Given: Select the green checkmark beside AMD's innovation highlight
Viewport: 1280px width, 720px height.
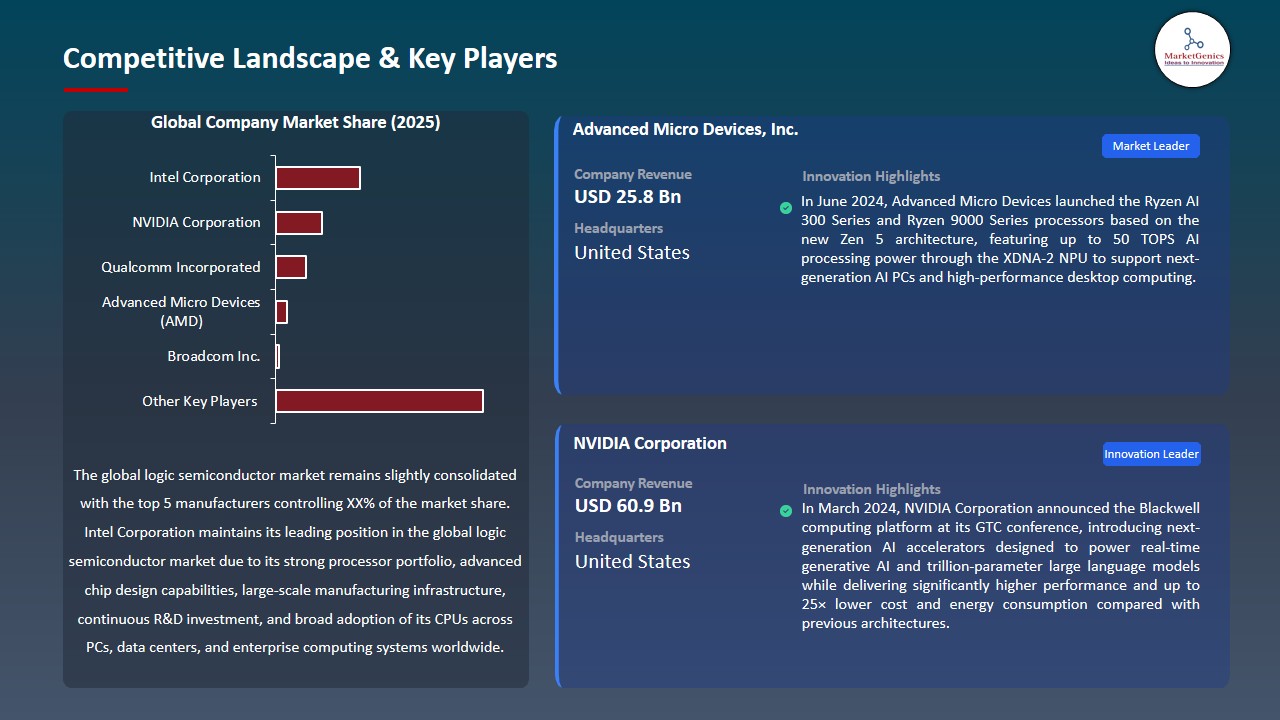Looking at the screenshot, I should point(785,208).
